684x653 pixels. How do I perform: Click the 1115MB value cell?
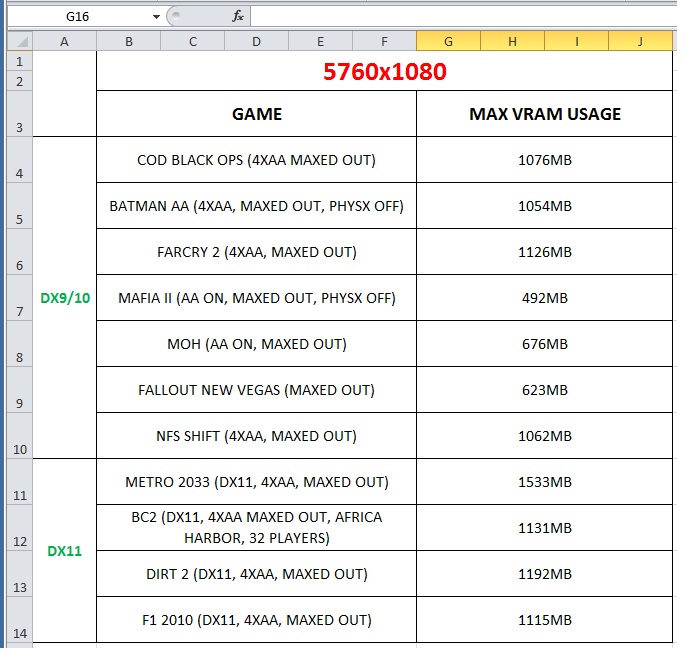coord(544,620)
